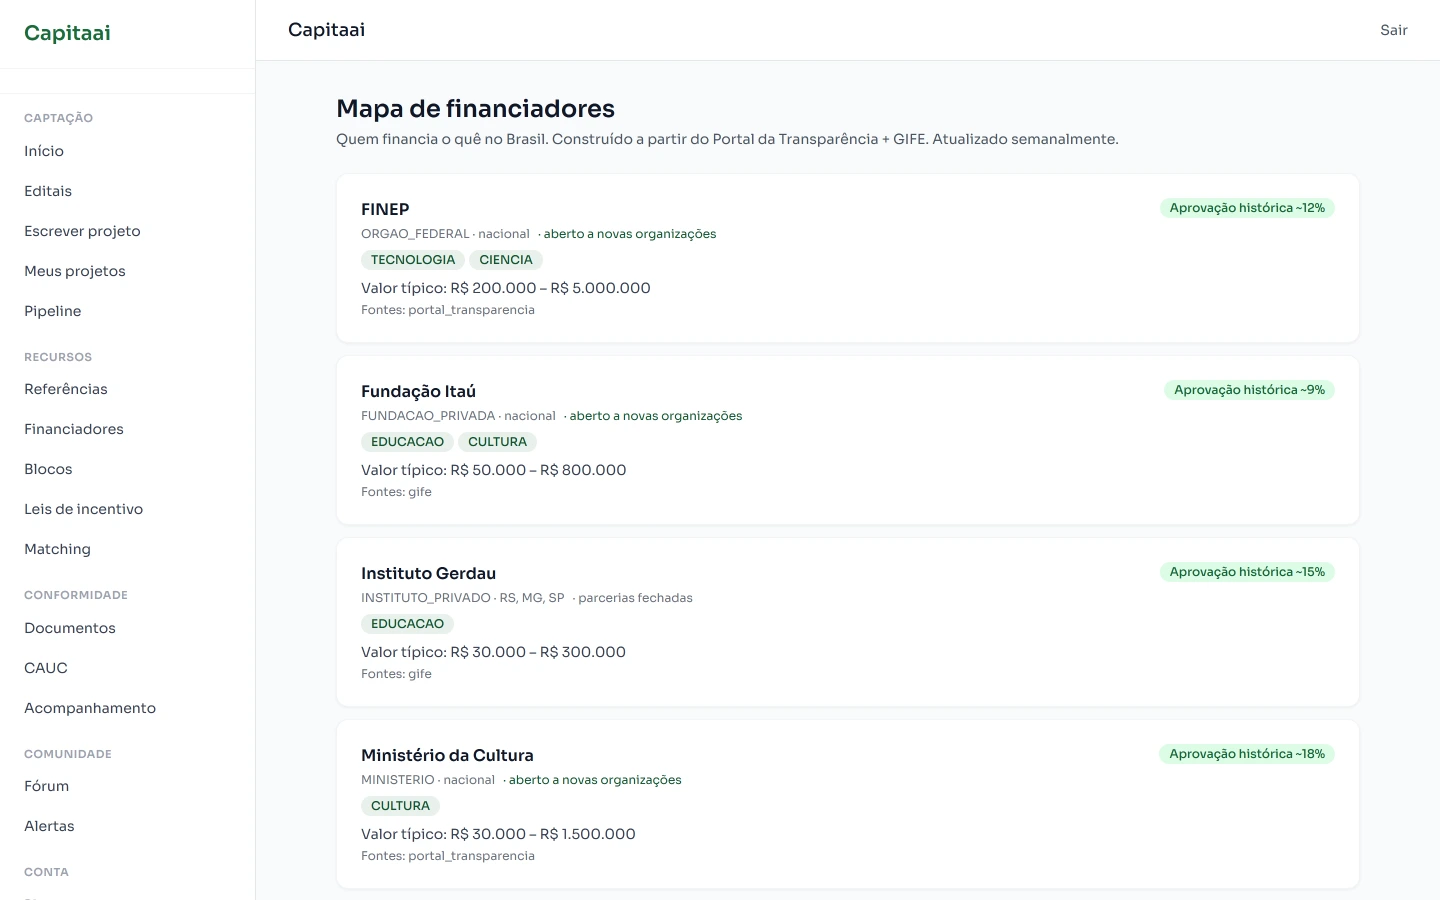Click CULTURA tag on Fundação Itaú
This screenshot has width=1440, height=900.
(497, 442)
